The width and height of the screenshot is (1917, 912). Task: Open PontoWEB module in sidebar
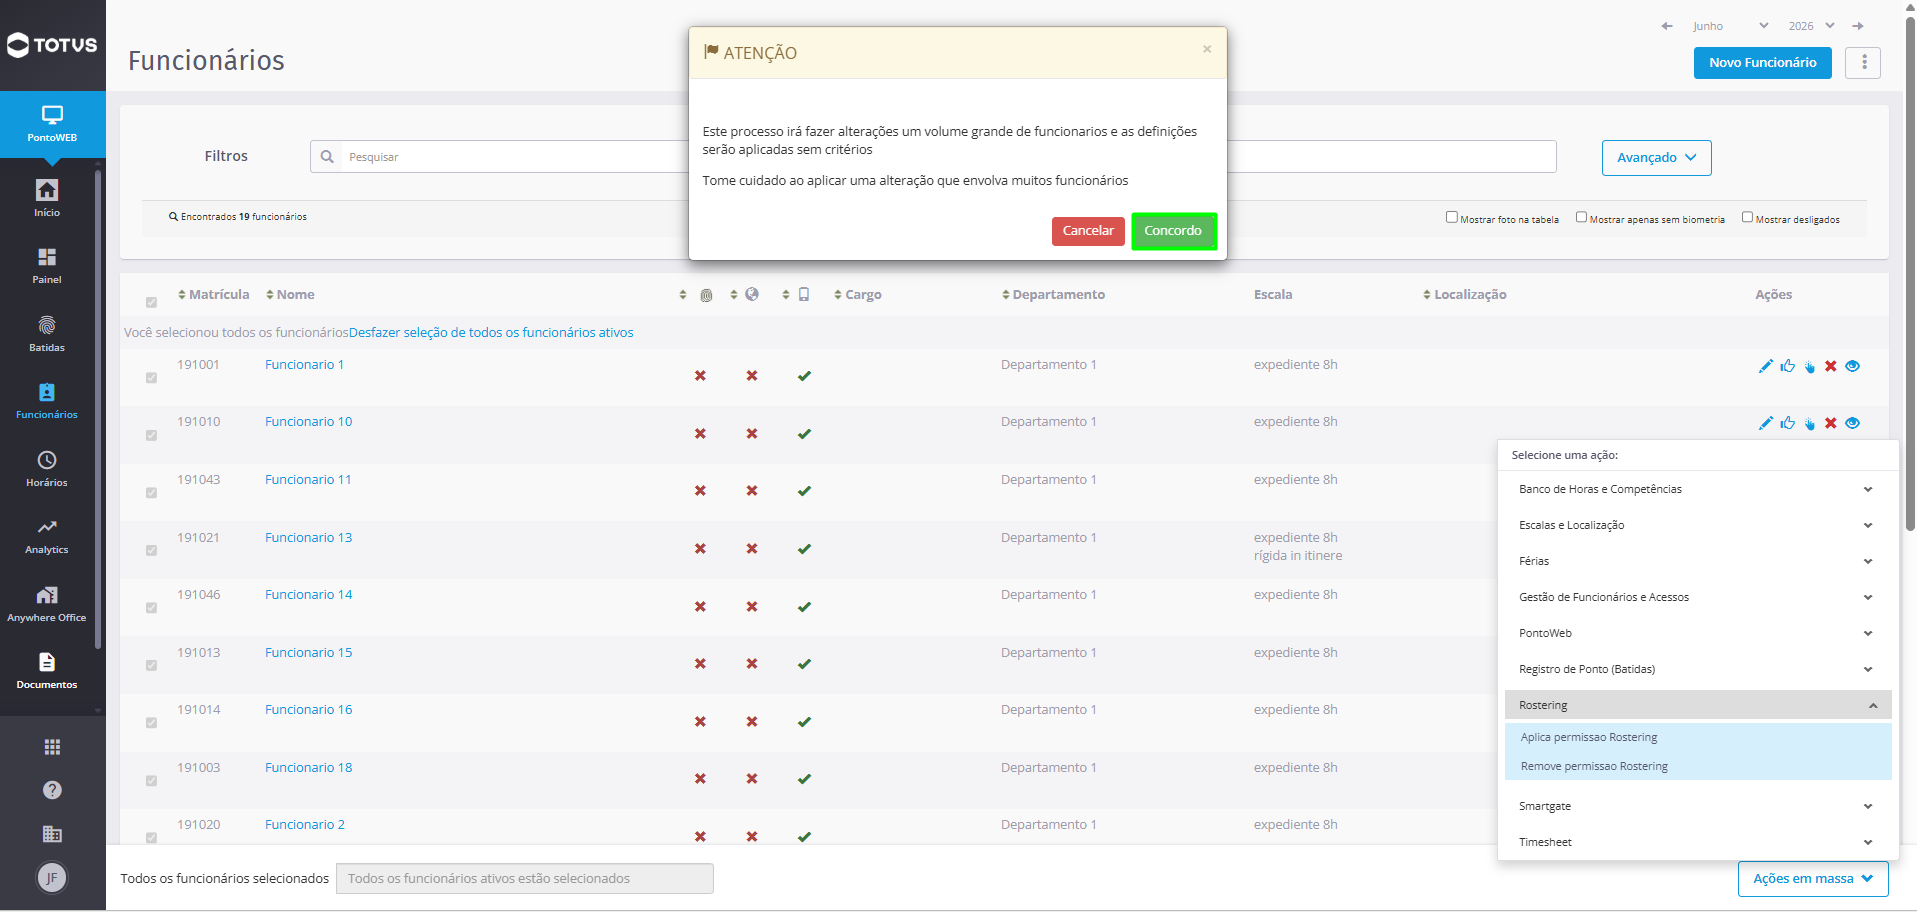[x=52, y=124]
